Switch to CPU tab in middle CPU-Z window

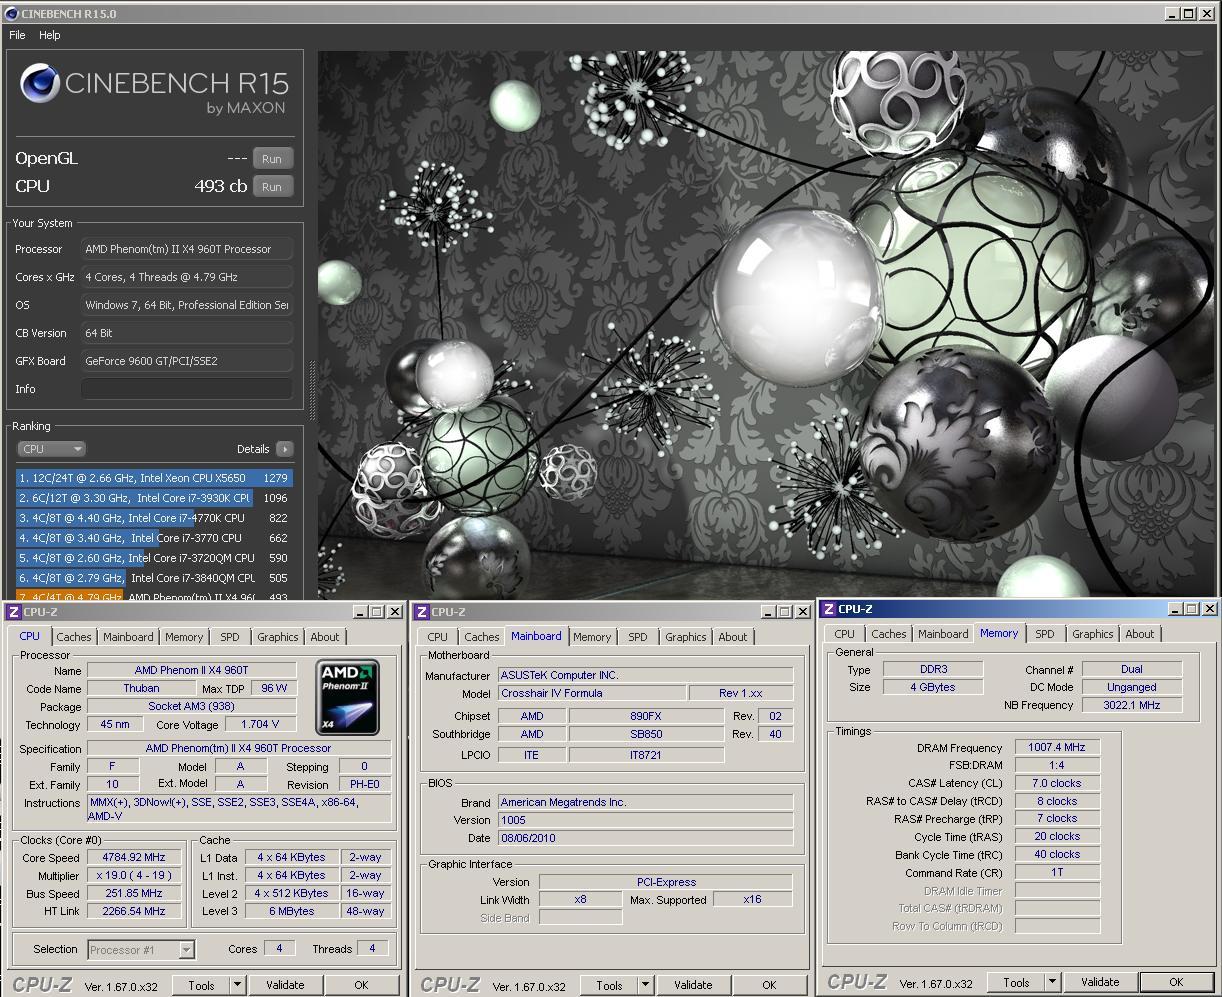point(438,637)
